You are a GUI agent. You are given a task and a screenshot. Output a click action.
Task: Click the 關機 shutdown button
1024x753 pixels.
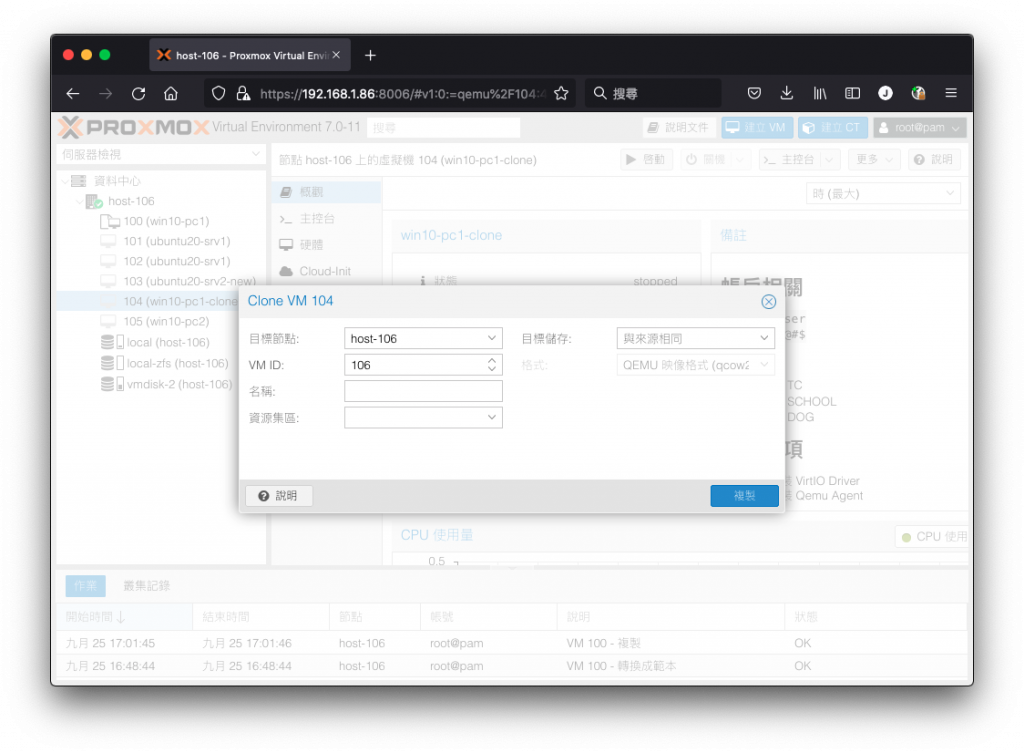[707, 159]
